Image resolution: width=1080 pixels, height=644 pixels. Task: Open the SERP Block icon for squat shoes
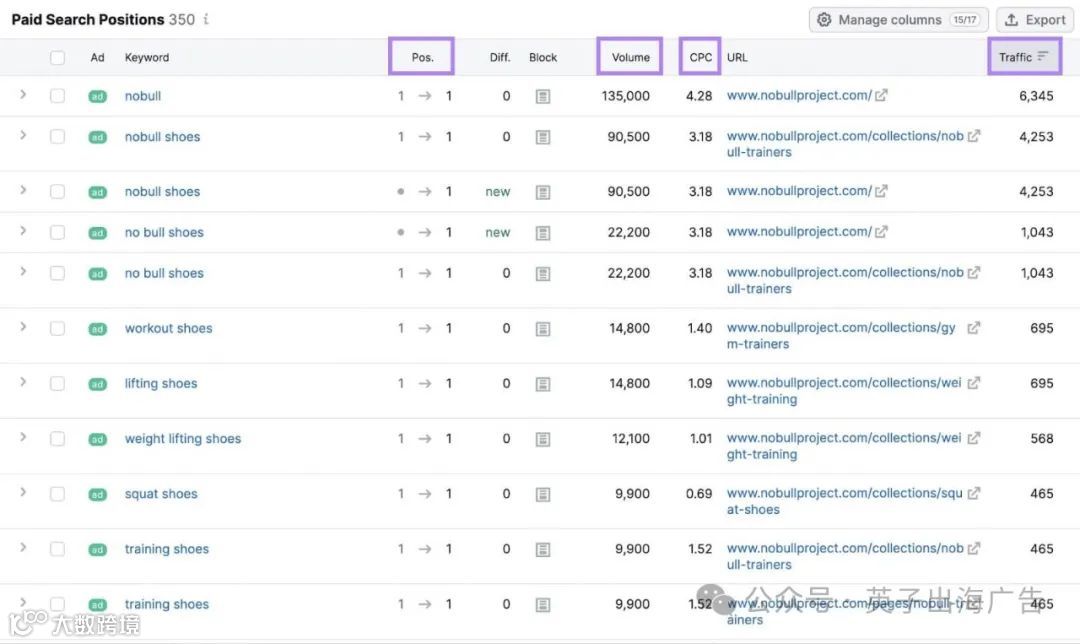click(x=543, y=495)
